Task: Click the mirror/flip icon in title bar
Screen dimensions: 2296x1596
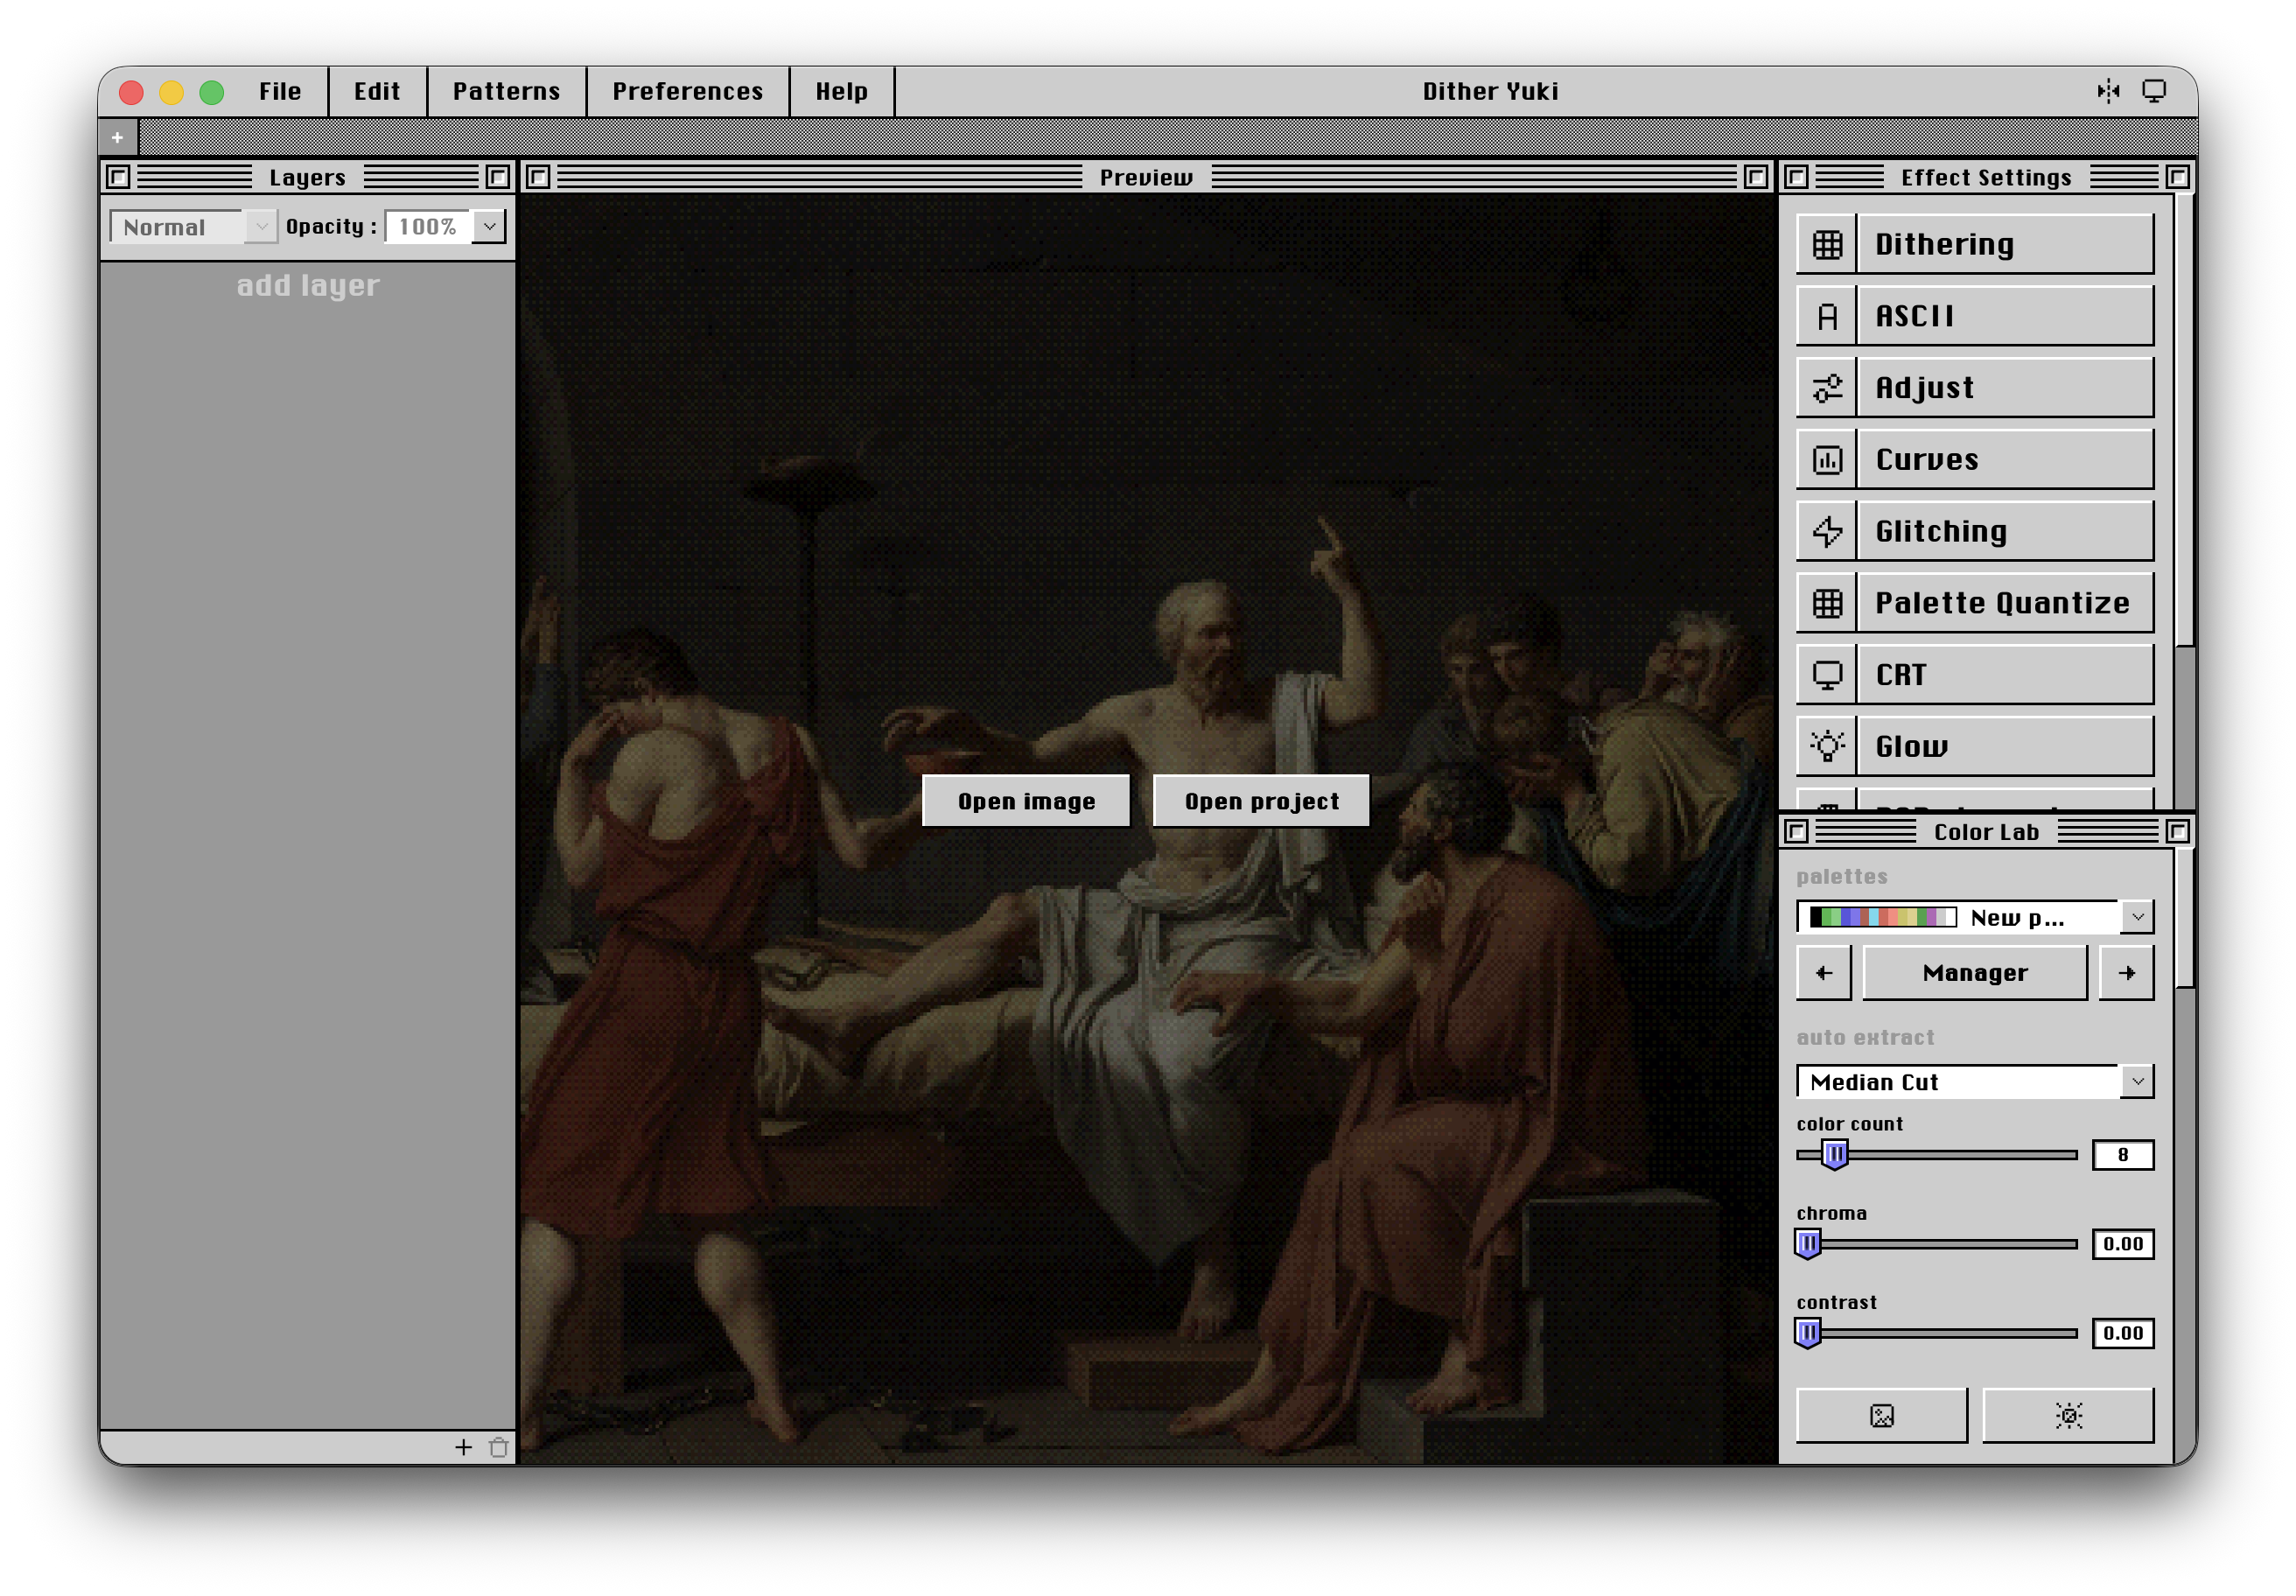Action: [x=2108, y=91]
